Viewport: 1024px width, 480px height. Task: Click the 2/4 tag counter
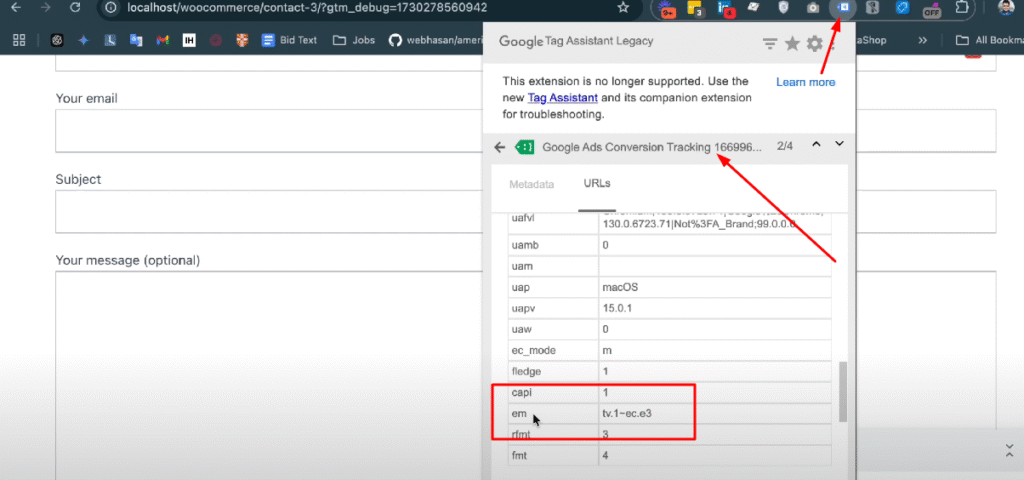pyautogui.click(x=784, y=146)
